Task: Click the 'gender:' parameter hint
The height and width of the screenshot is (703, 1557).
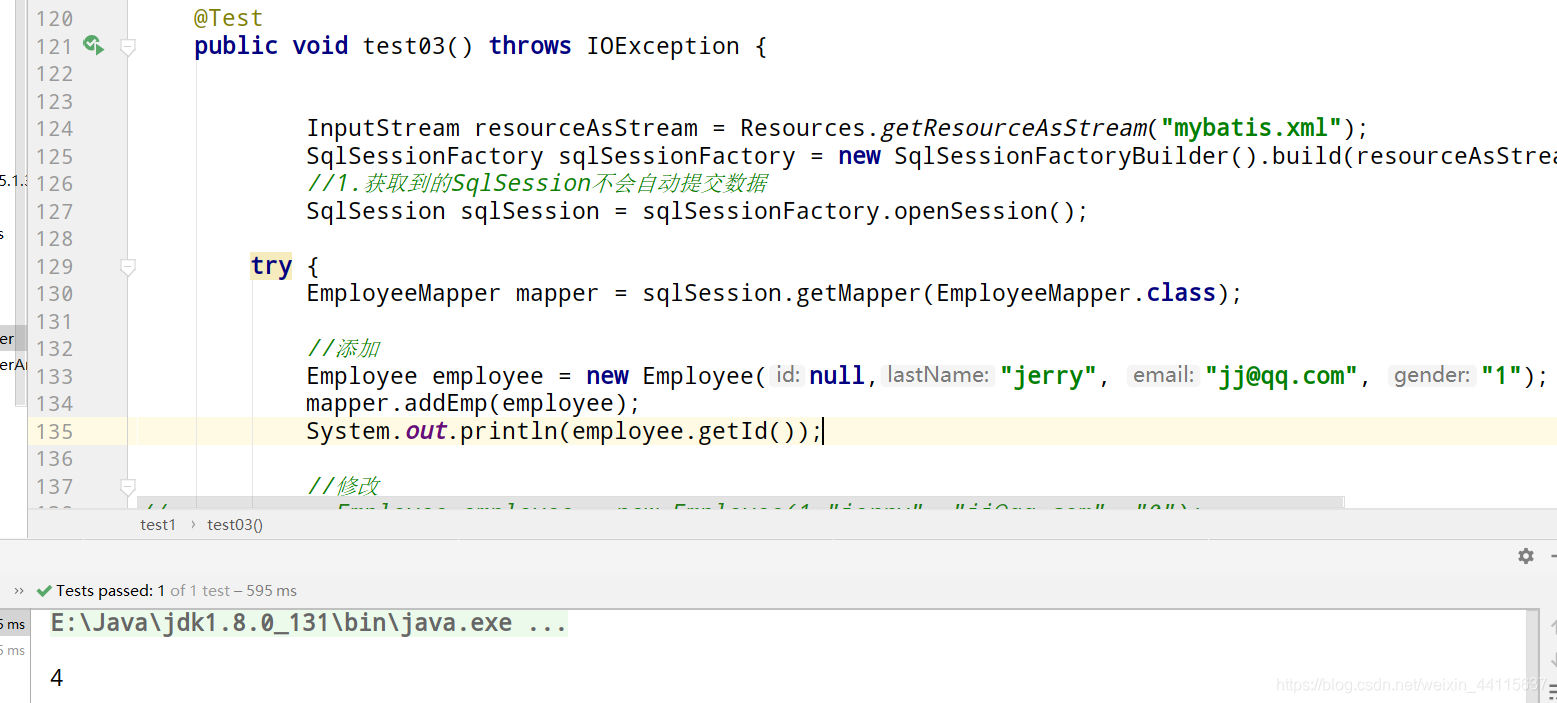Action: coord(1432,376)
